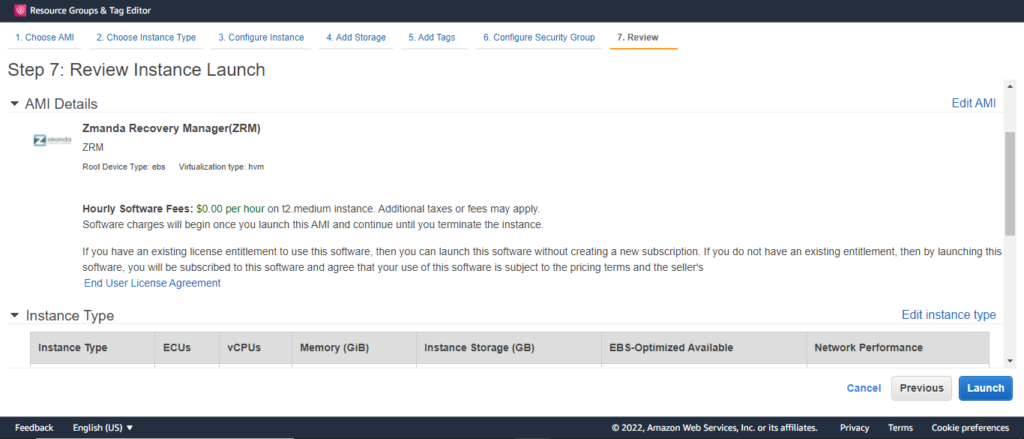Screen dimensions: 1024x439
Task: Click the ECUs column header
Action: coord(187,348)
